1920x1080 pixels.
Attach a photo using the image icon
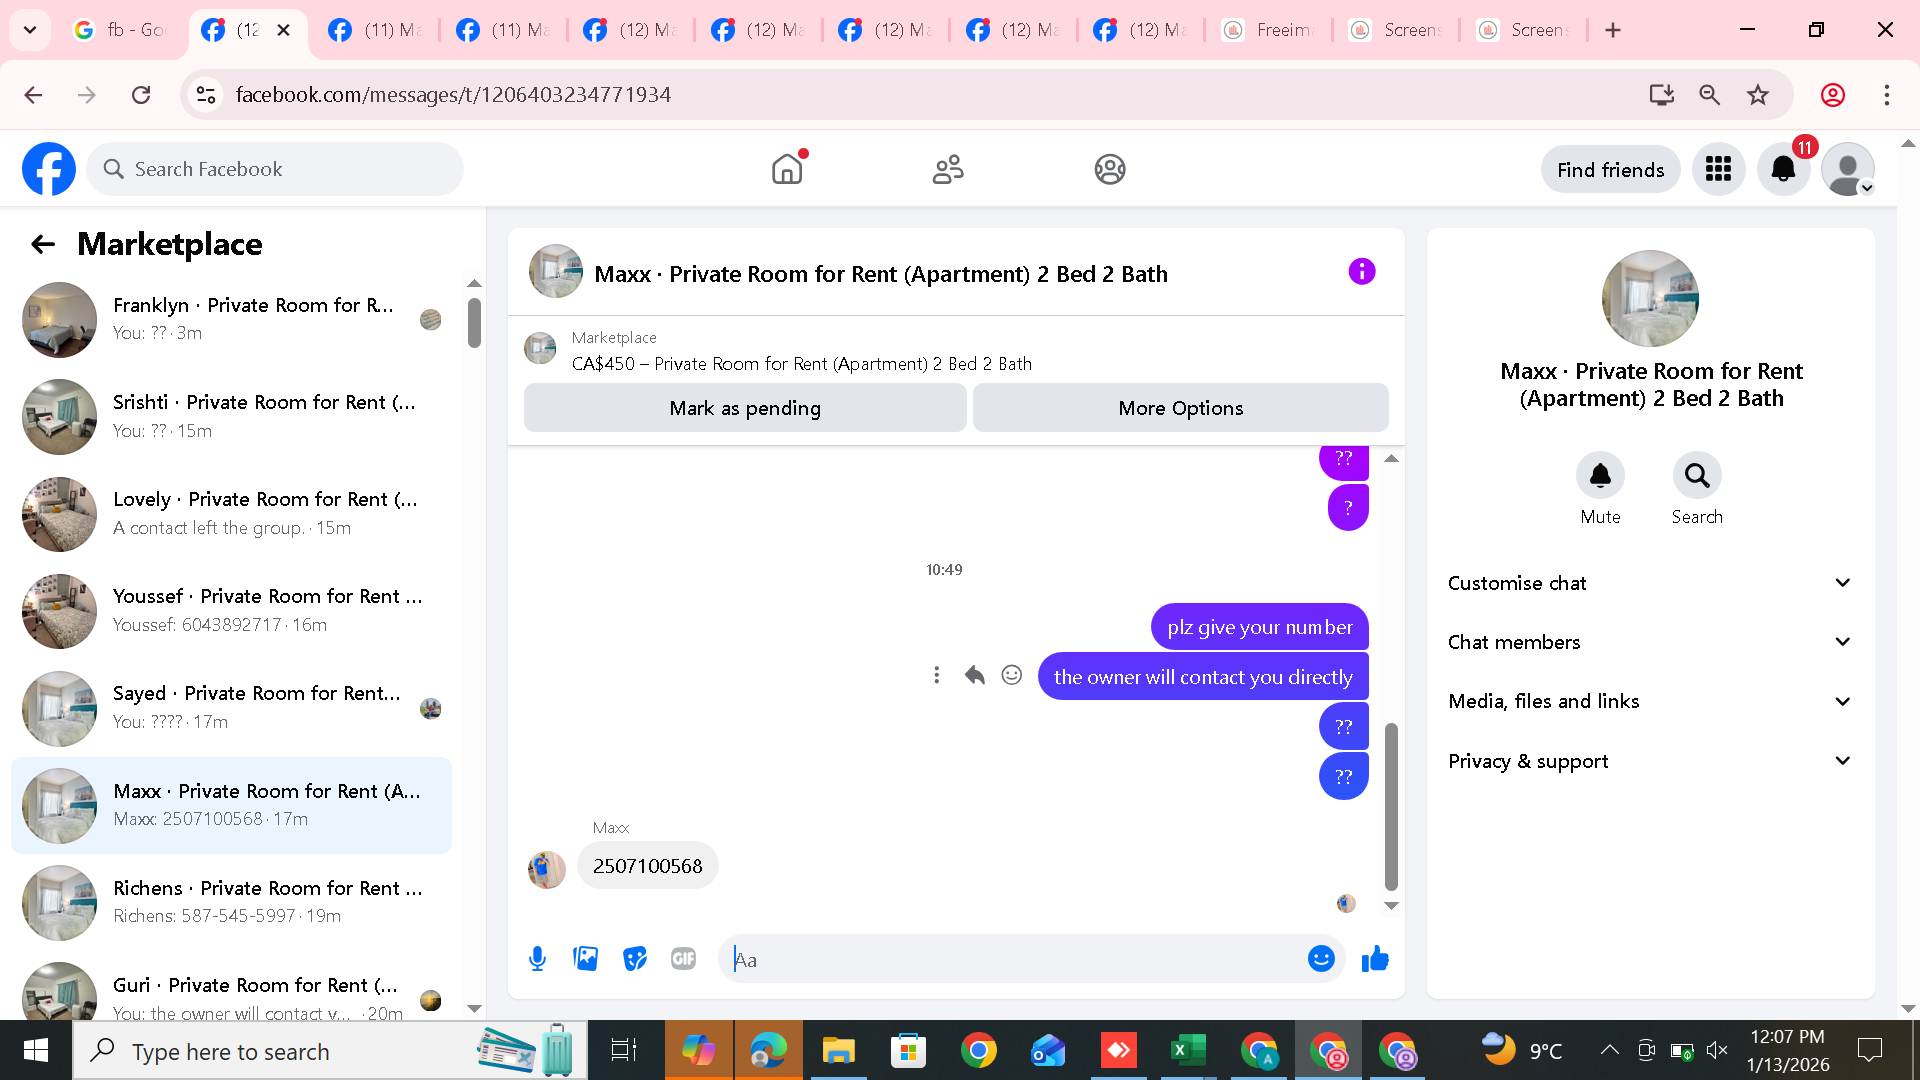(x=586, y=959)
